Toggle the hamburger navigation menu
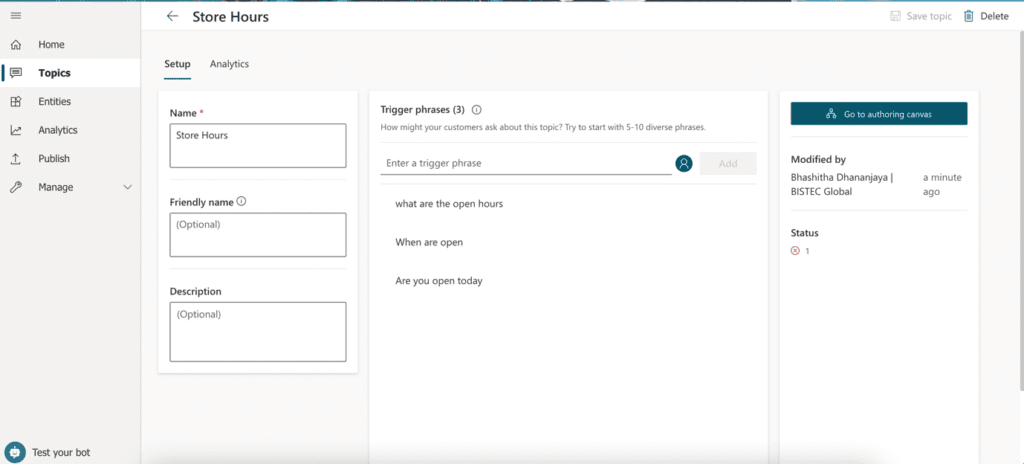 [x=16, y=15]
